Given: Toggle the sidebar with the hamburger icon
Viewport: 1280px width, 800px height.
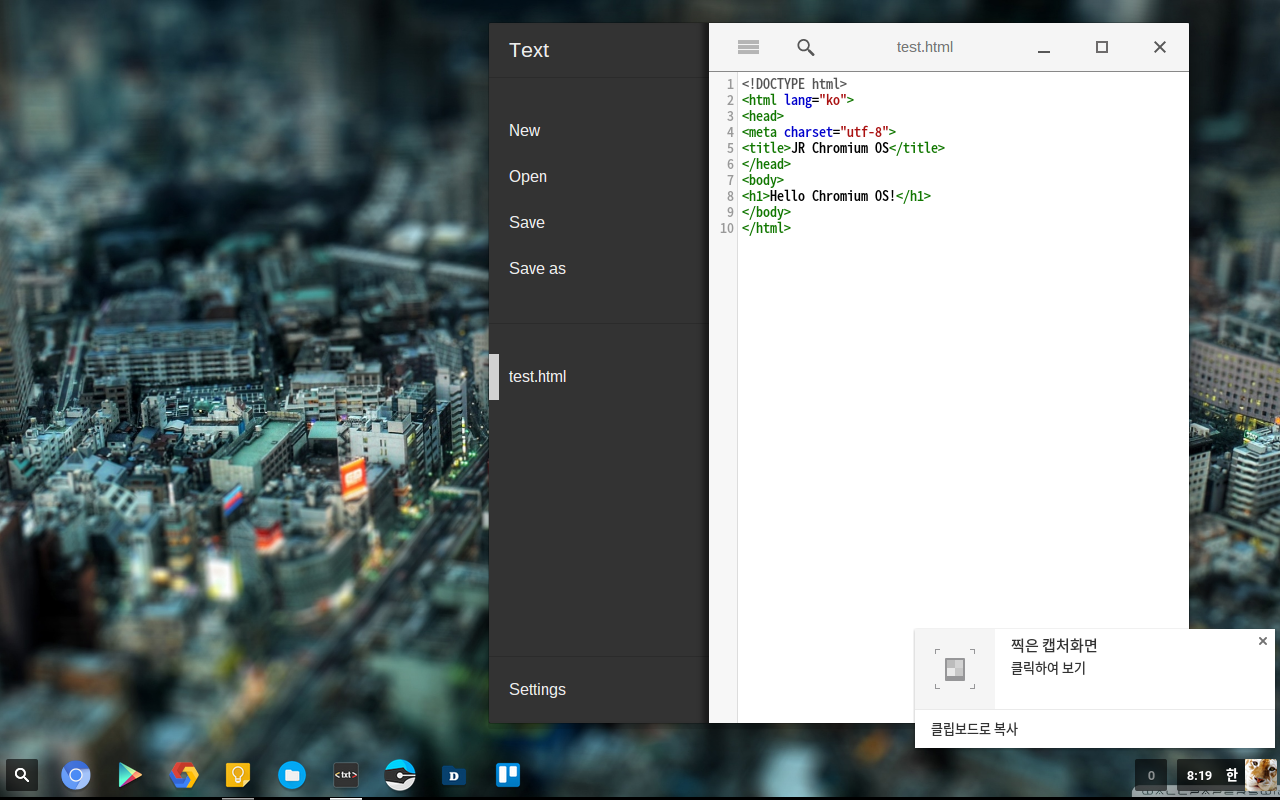Looking at the screenshot, I should pyautogui.click(x=748, y=47).
